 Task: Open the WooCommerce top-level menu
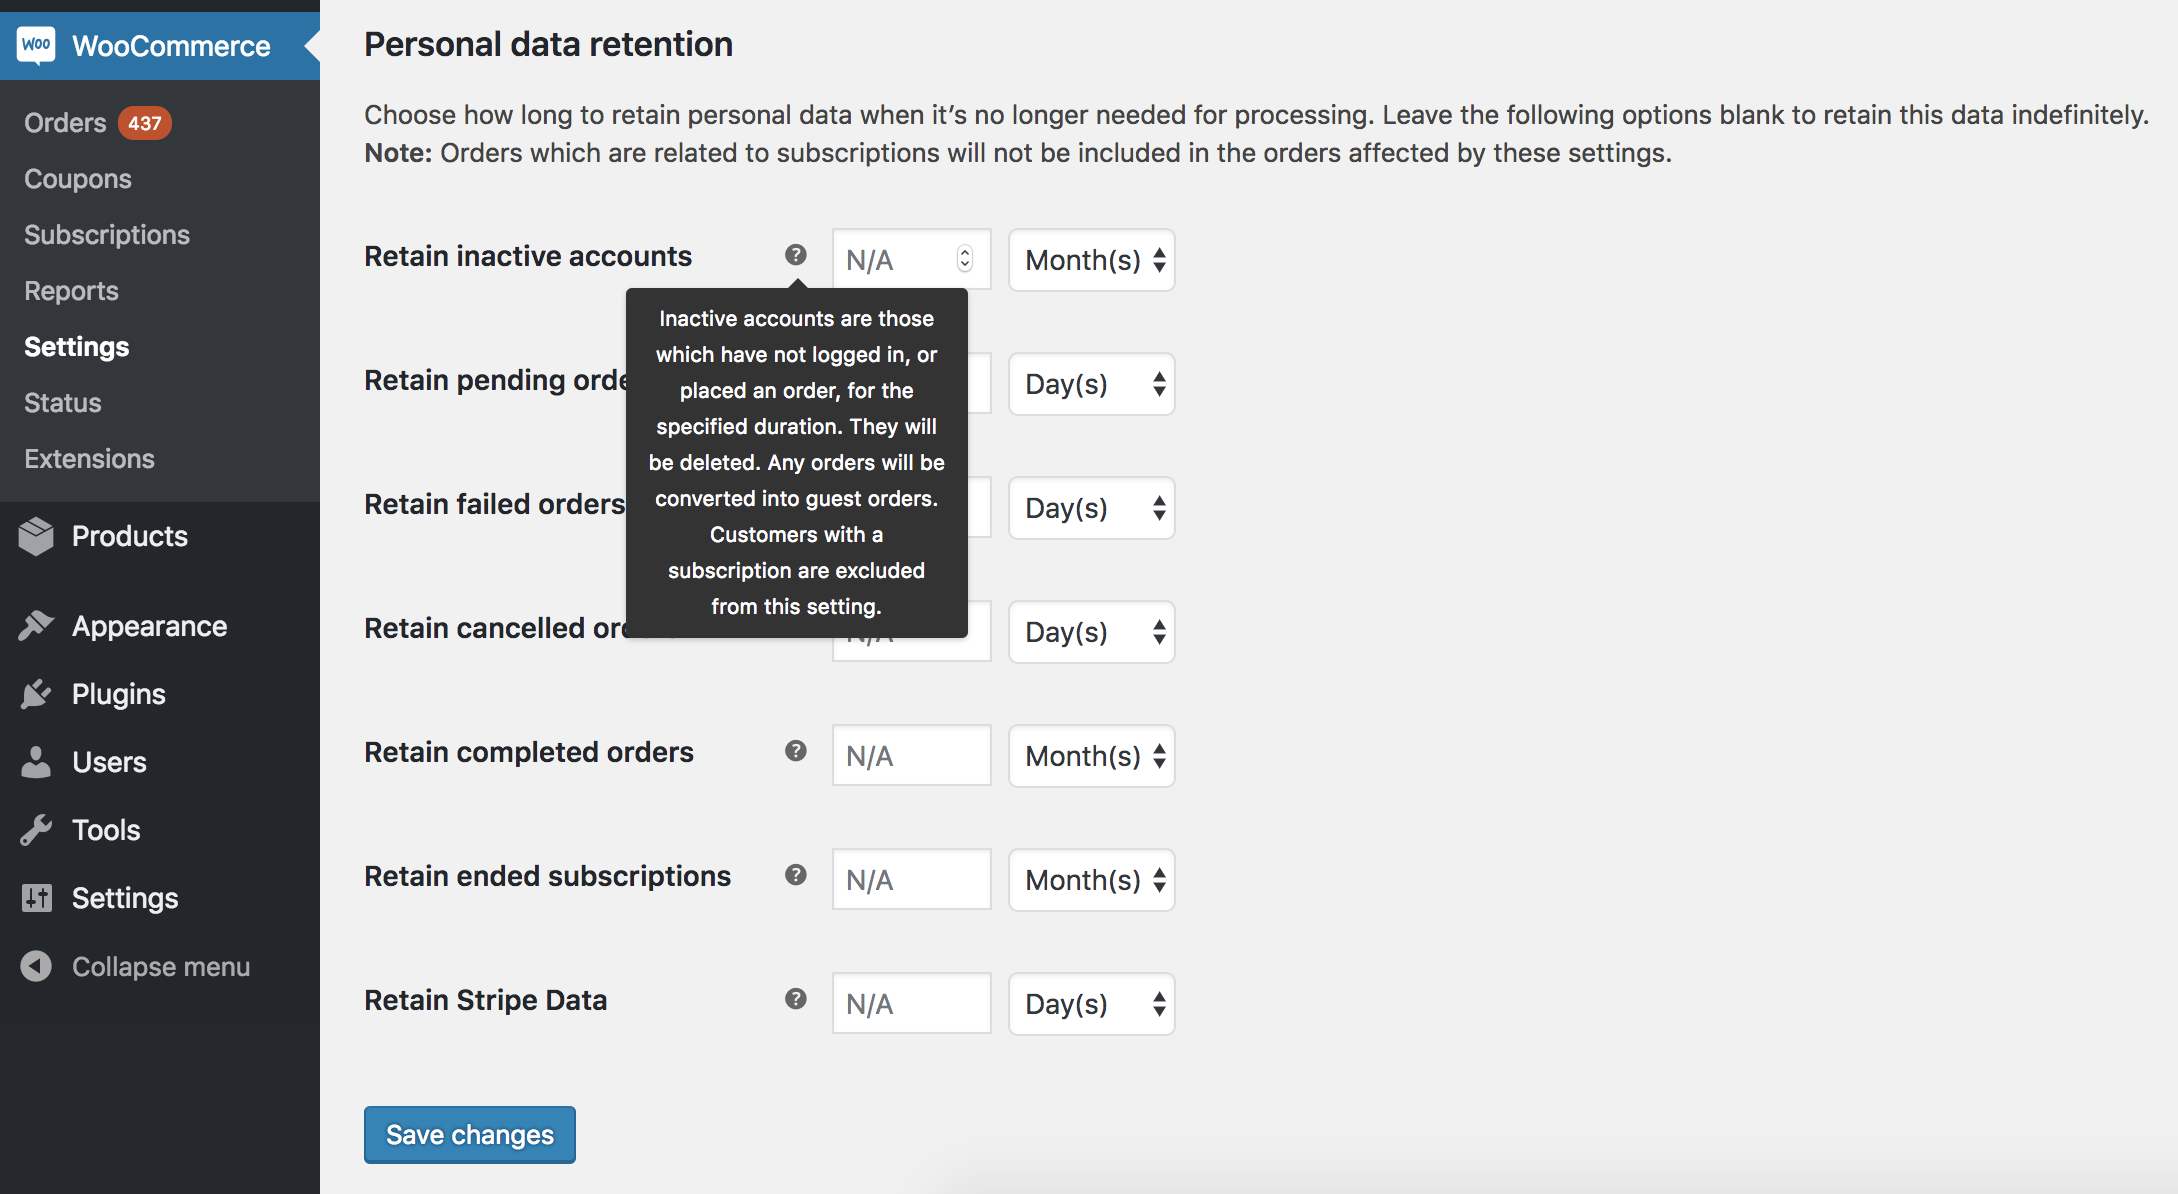click(x=160, y=46)
